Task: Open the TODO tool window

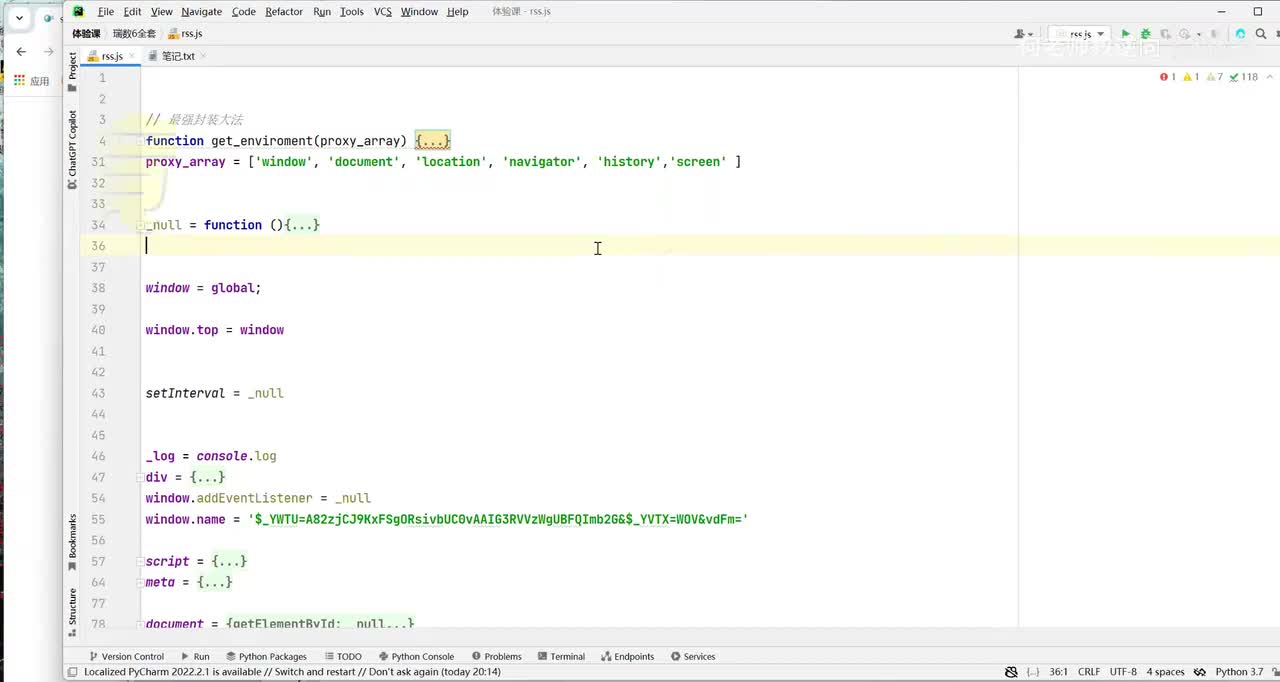Action: [342, 656]
